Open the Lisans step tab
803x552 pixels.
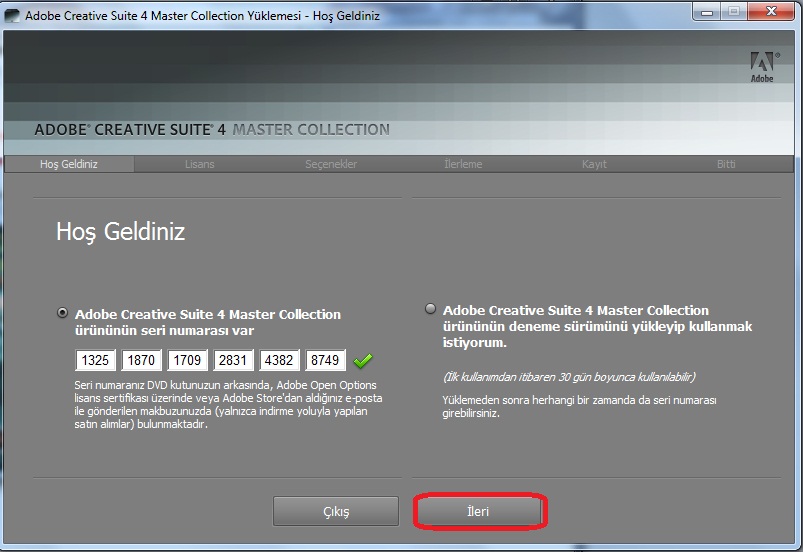200,164
